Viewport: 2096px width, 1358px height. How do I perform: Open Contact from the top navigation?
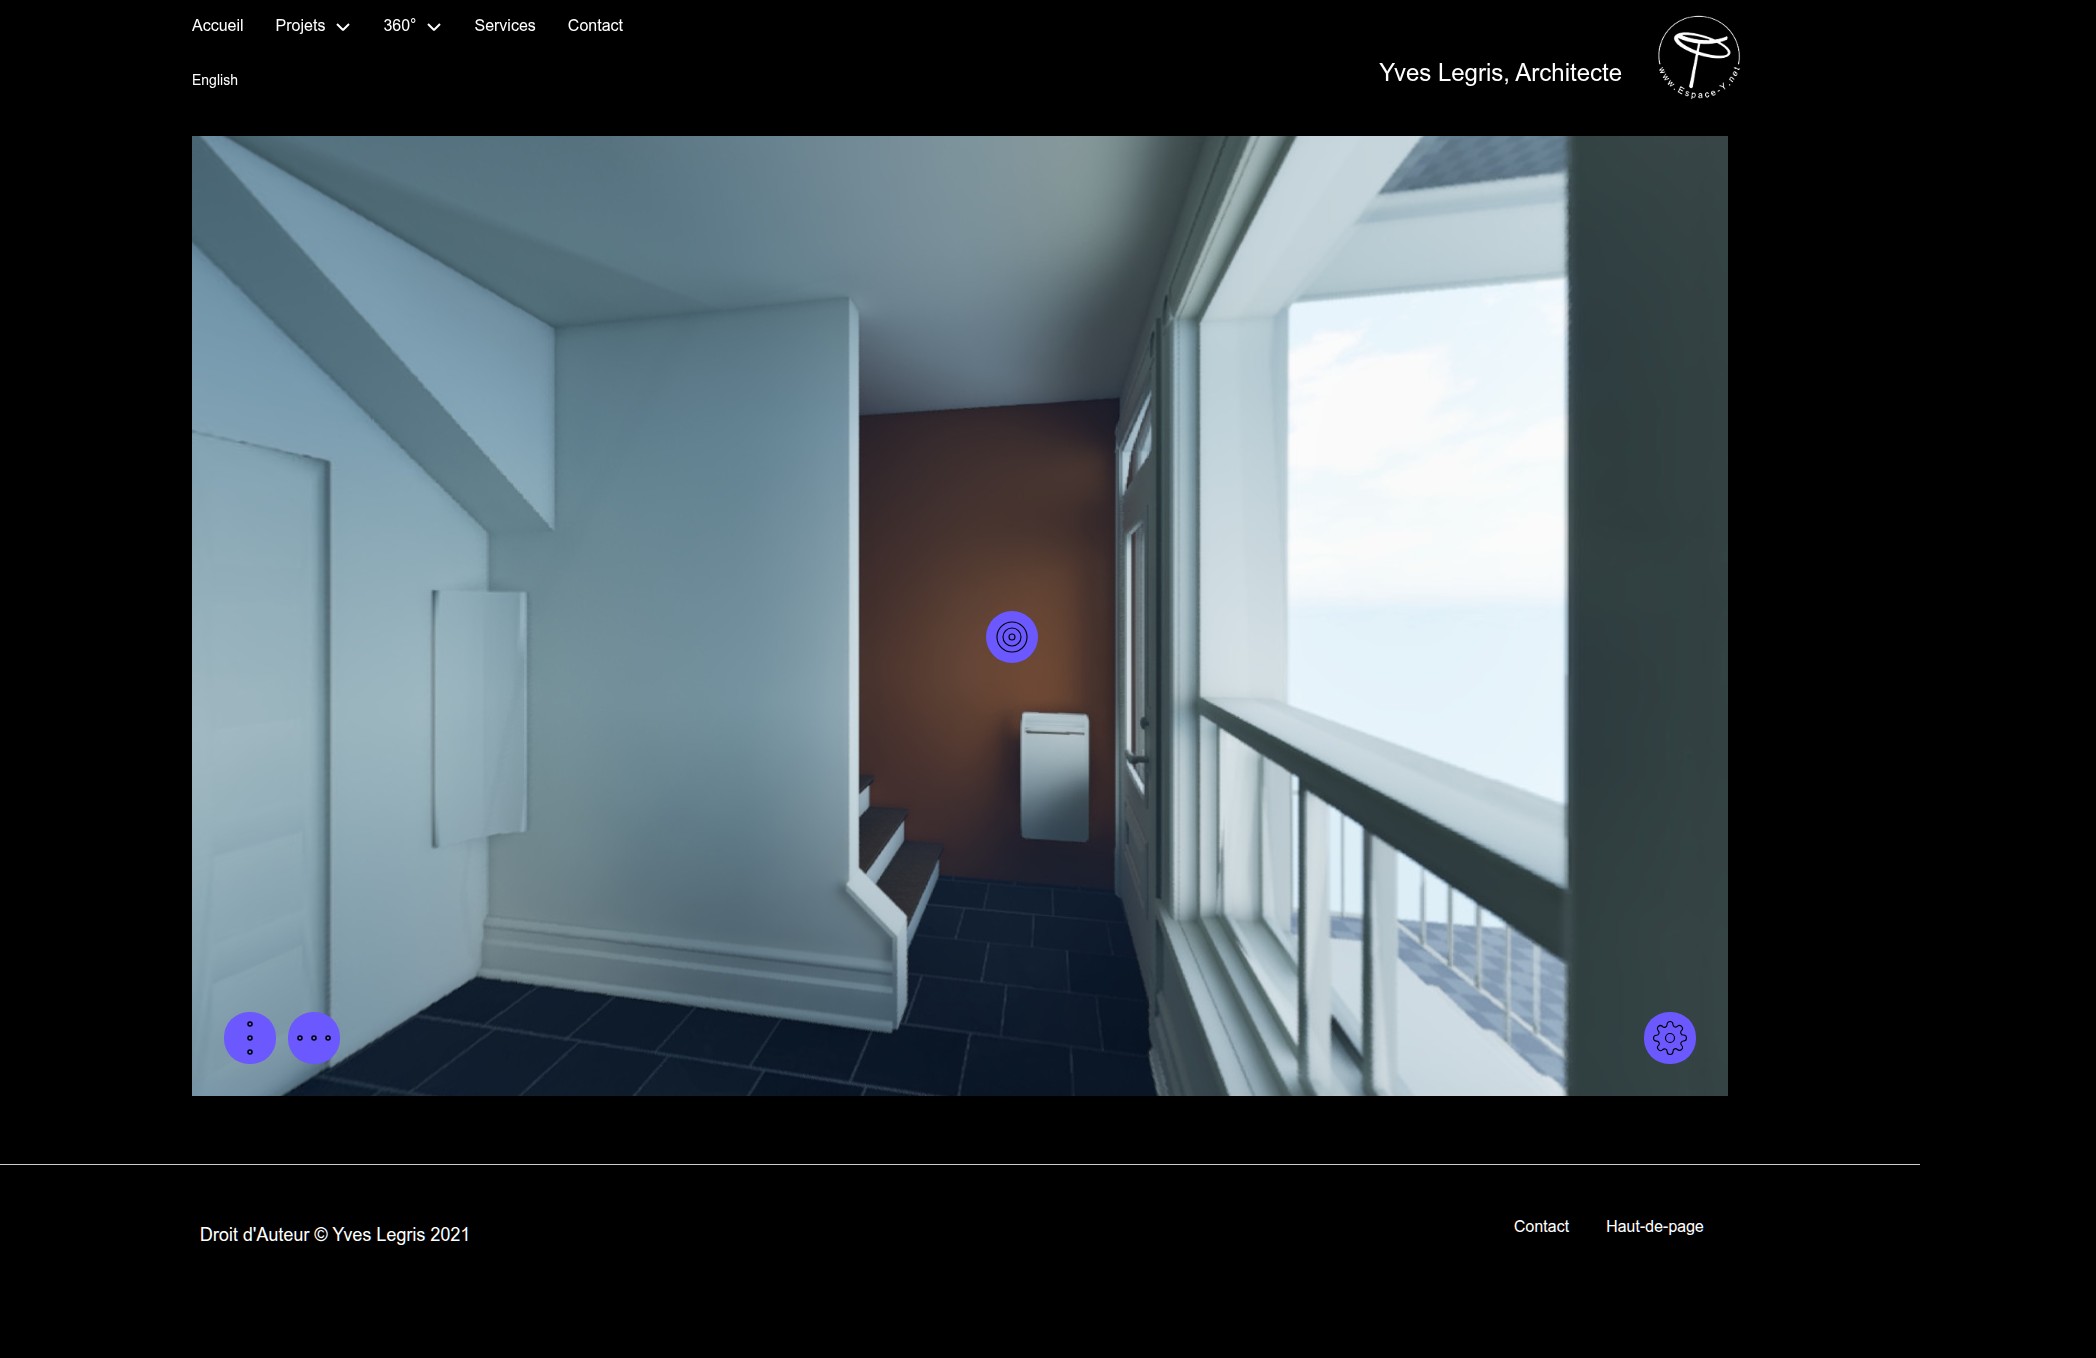click(595, 25)
